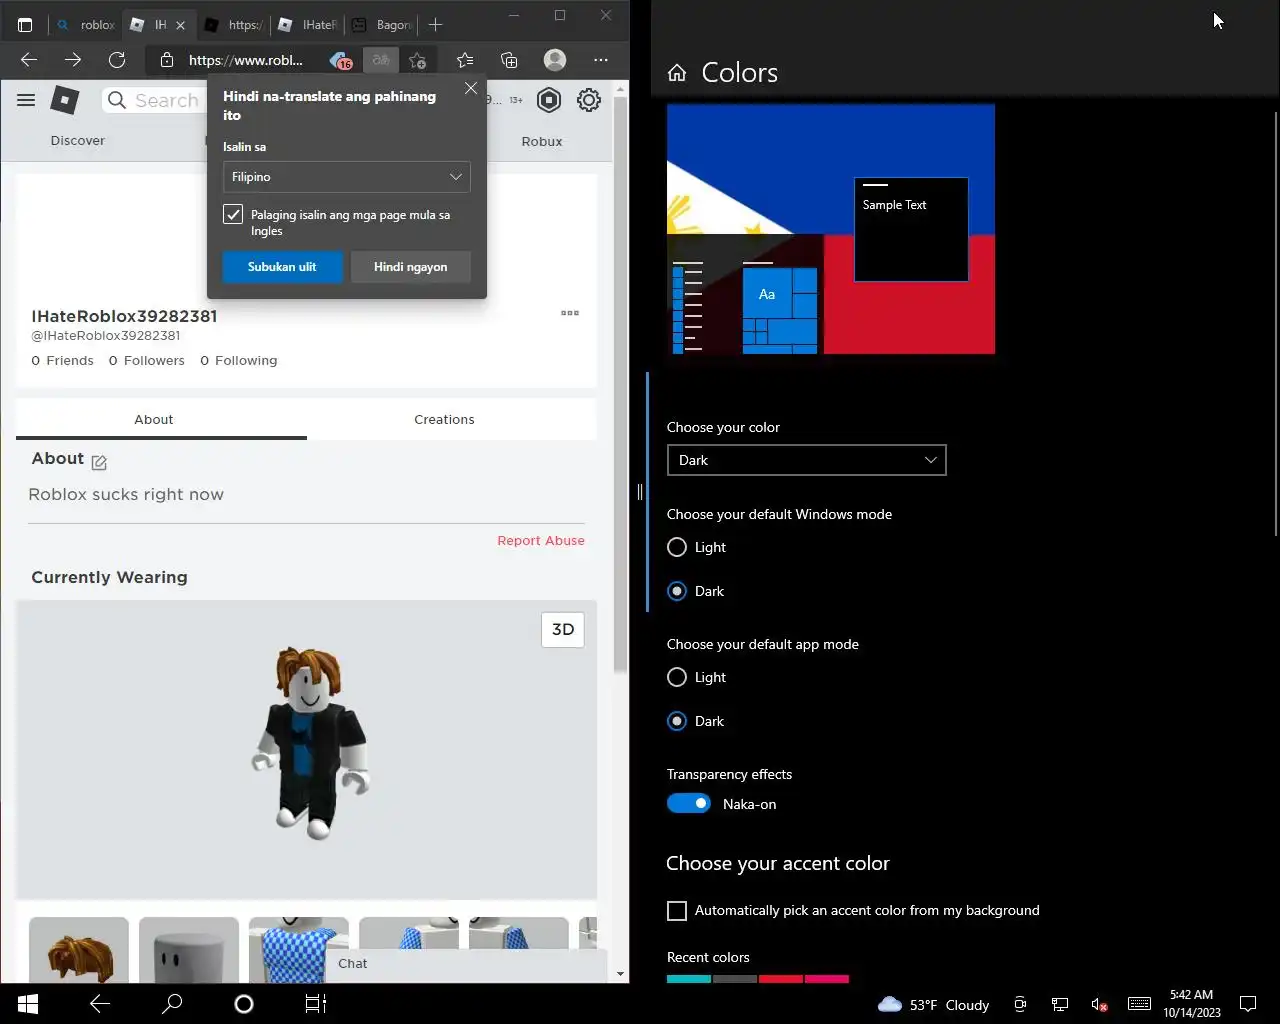Select Dark for default app mode
1280x1024 pixels.
(x=677, y=721)
